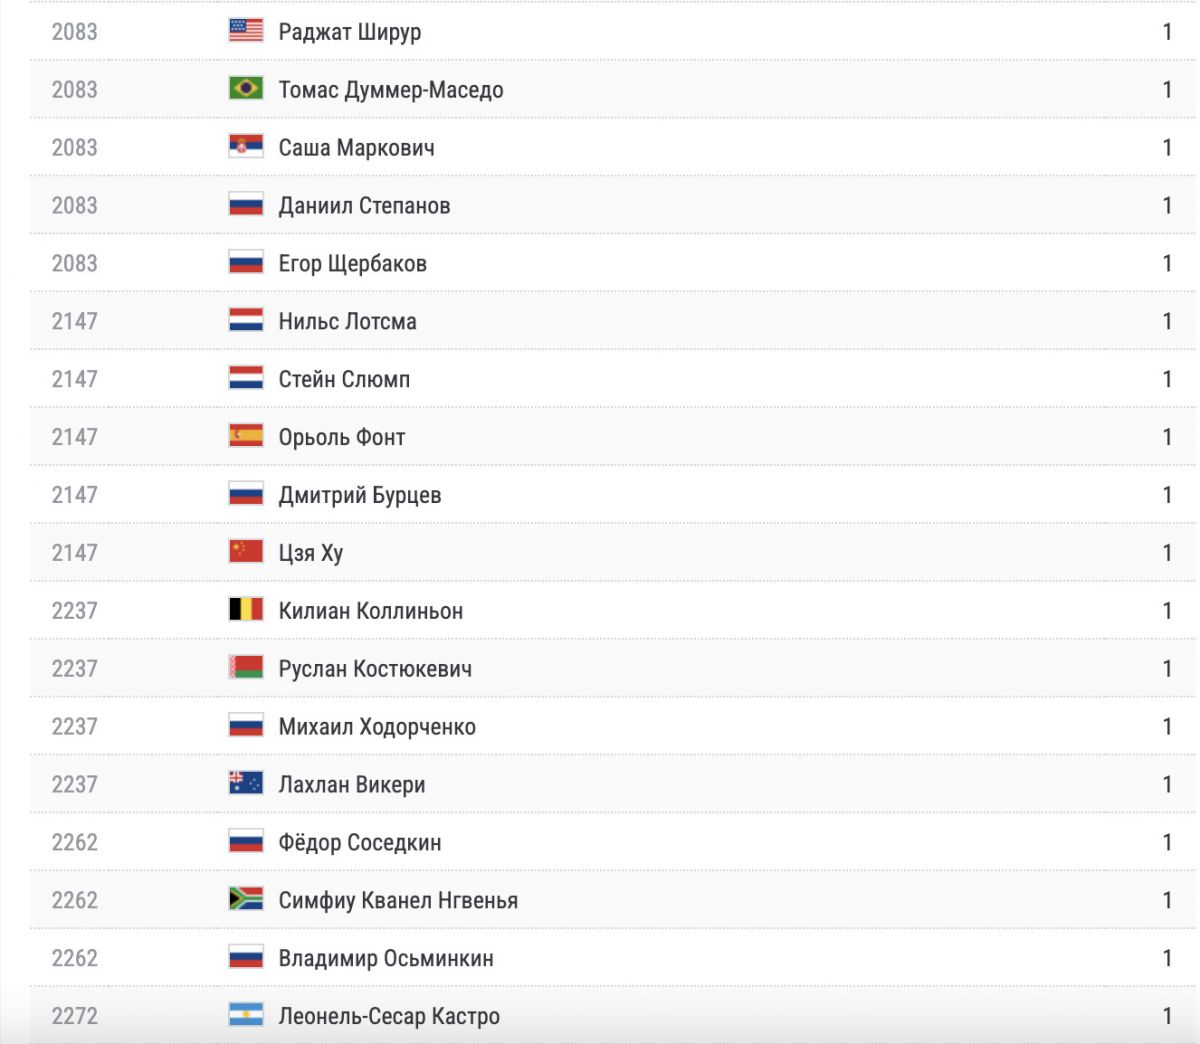
Task: Select player name Михаил Ходорченко
Action: (x=377, y=726)
